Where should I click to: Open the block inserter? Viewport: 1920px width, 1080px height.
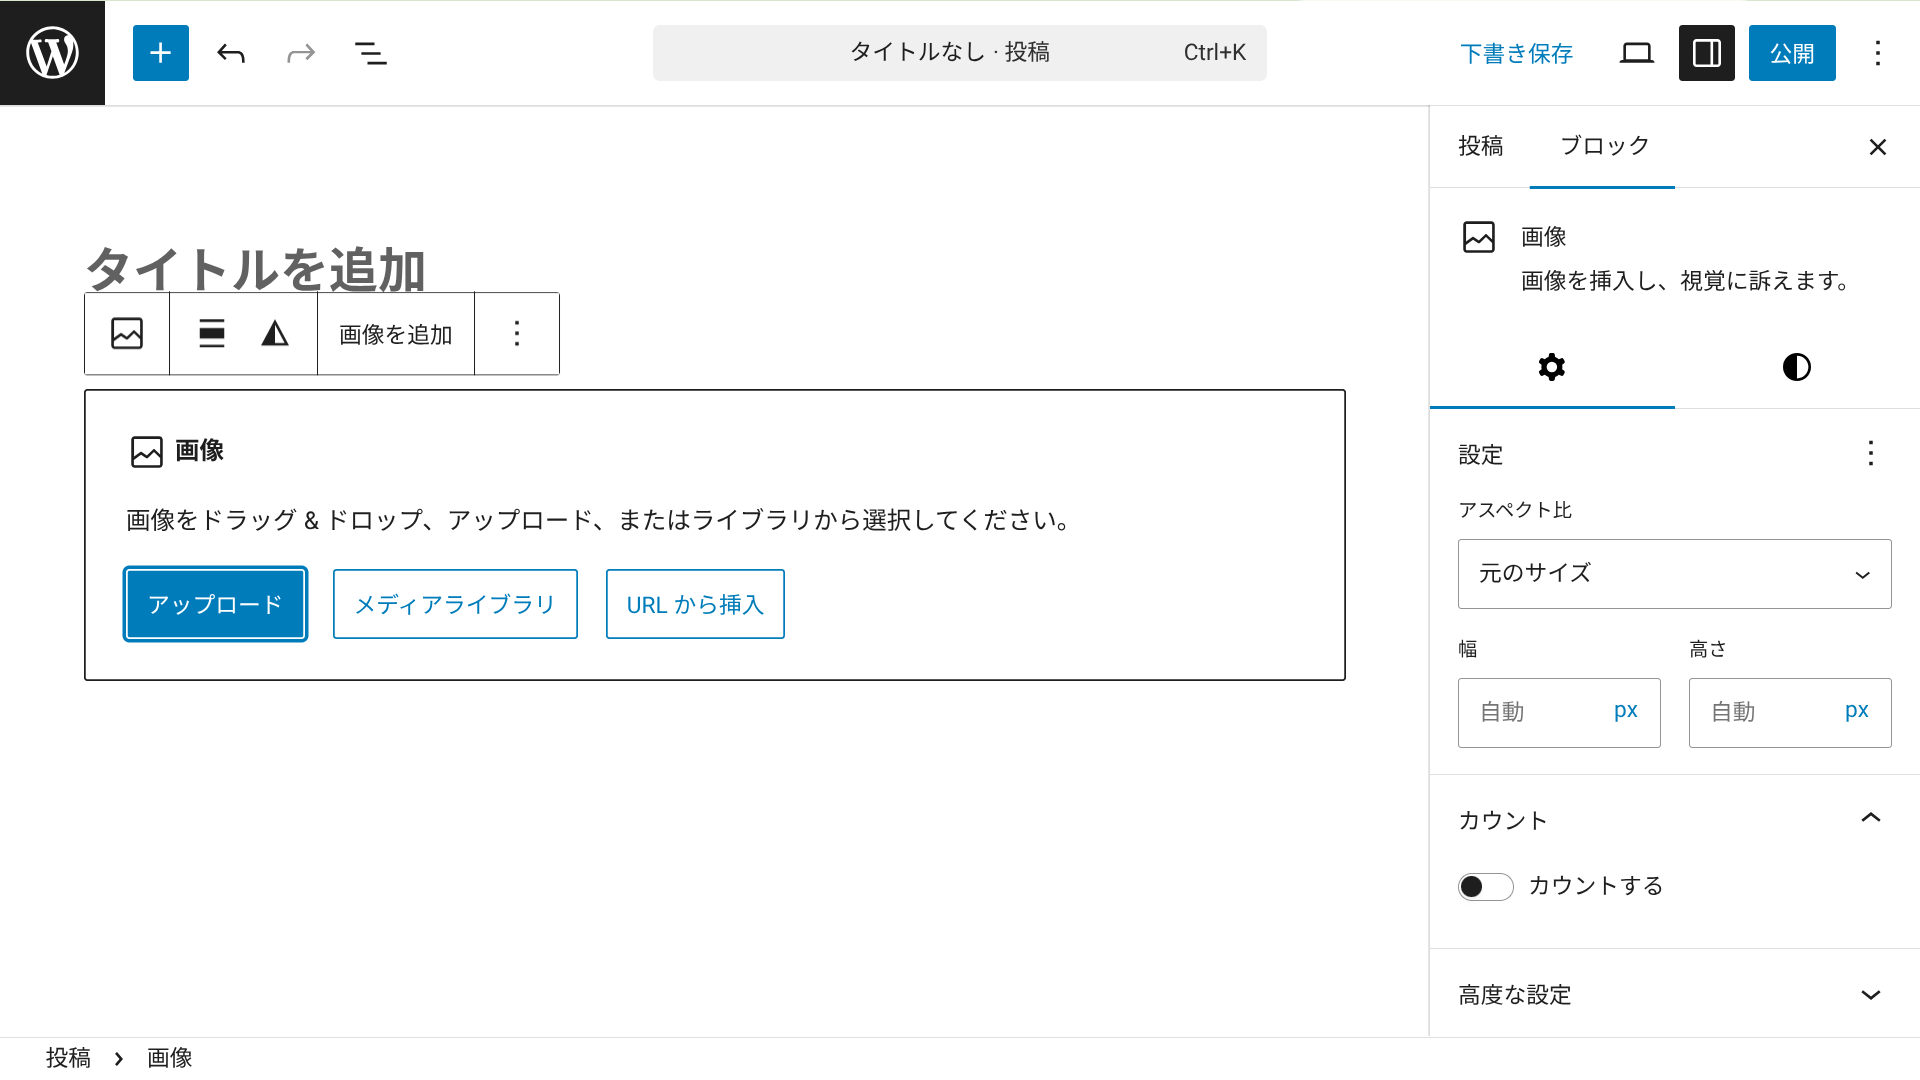160,53
